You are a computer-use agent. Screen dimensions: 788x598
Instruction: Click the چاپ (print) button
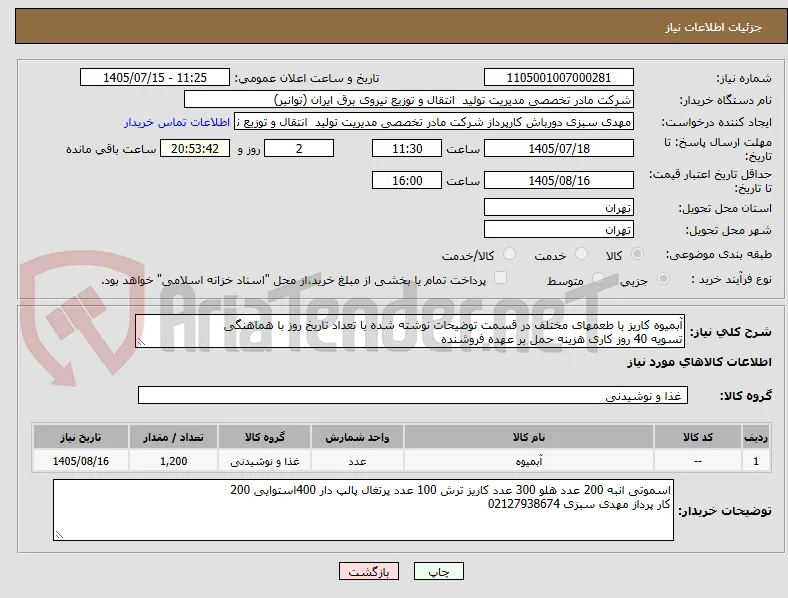point(439,571)
